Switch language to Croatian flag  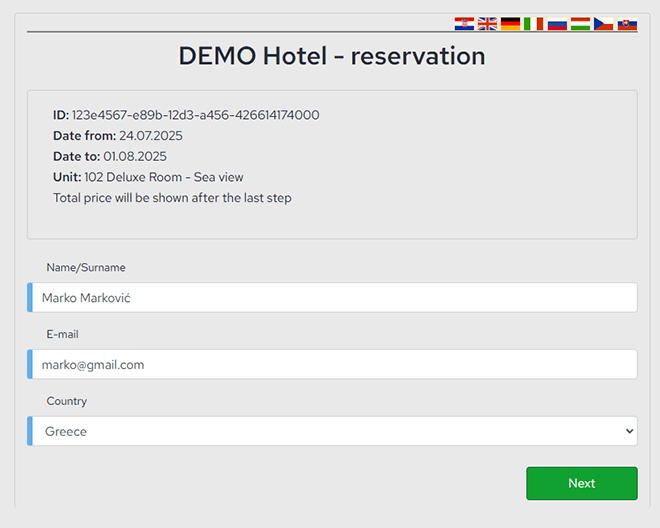tap(464, 23)
